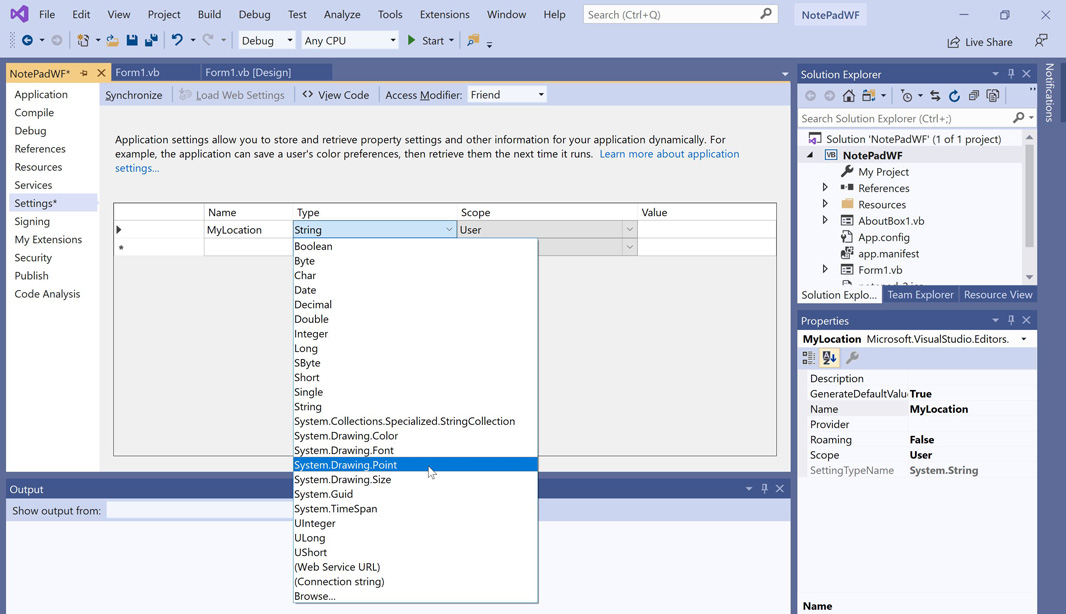Pin the Output panel with pushpin icon
The image size is (1066, 614).
click(764, 489)
